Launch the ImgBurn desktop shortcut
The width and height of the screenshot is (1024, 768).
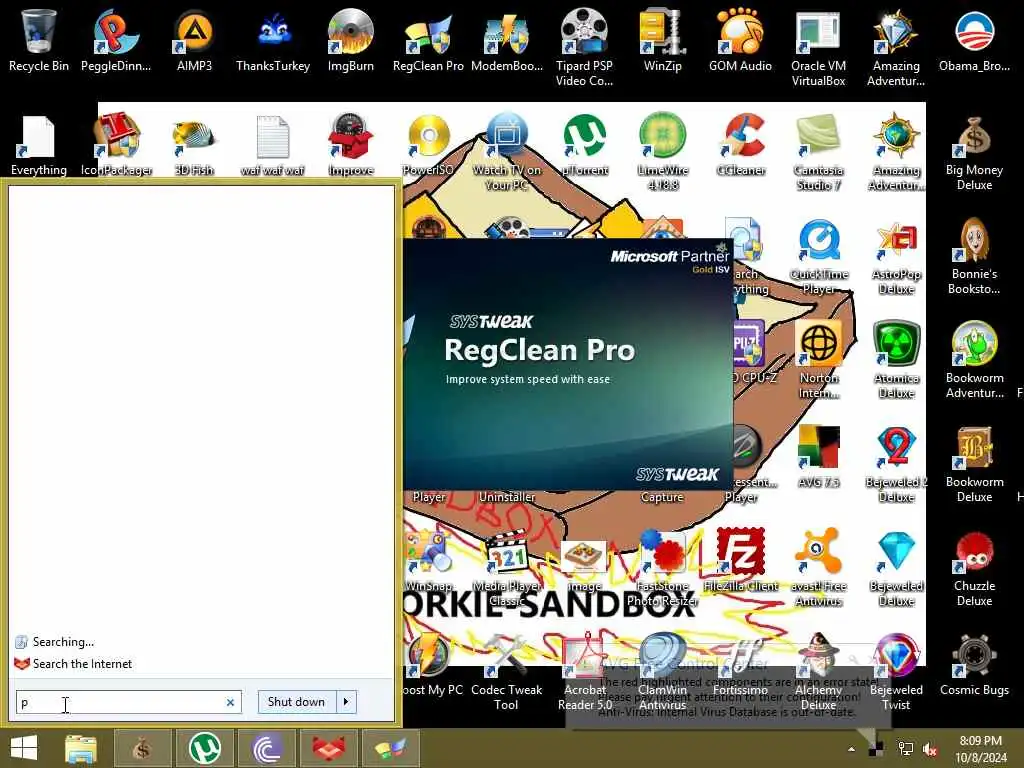(351, 40)
